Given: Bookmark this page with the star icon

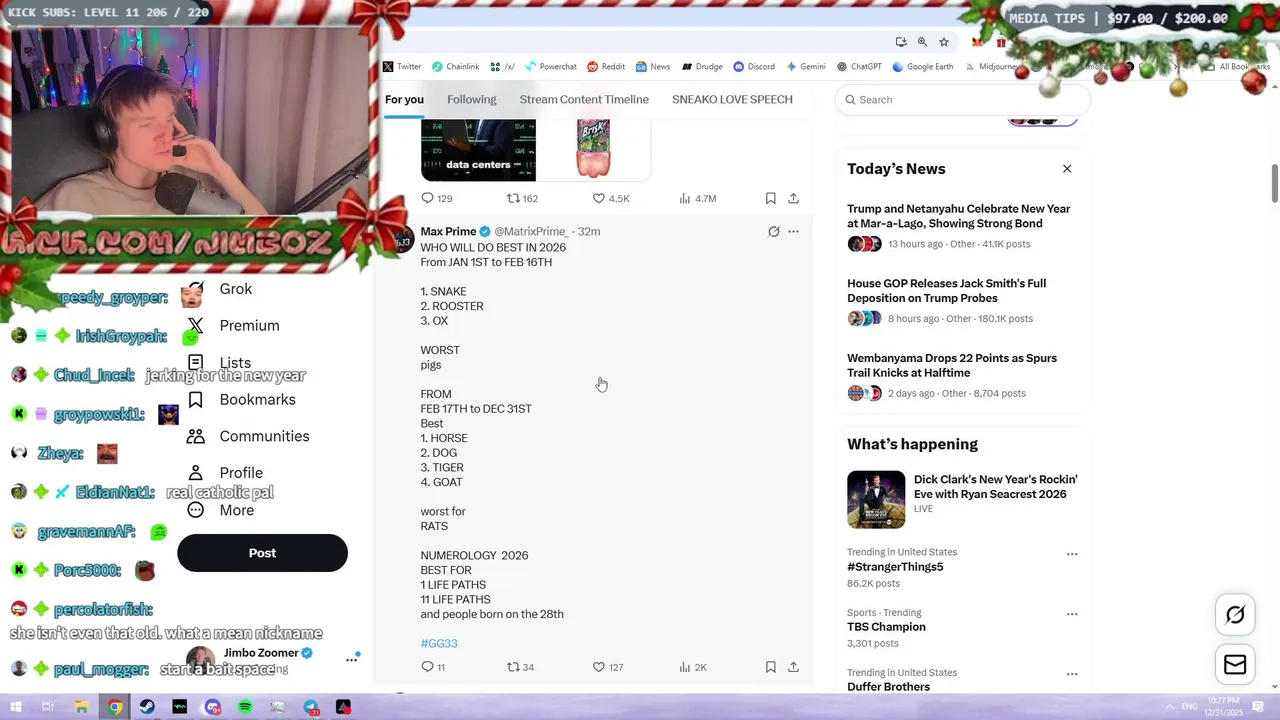Looking at the screenshot, I should point(944,42).
